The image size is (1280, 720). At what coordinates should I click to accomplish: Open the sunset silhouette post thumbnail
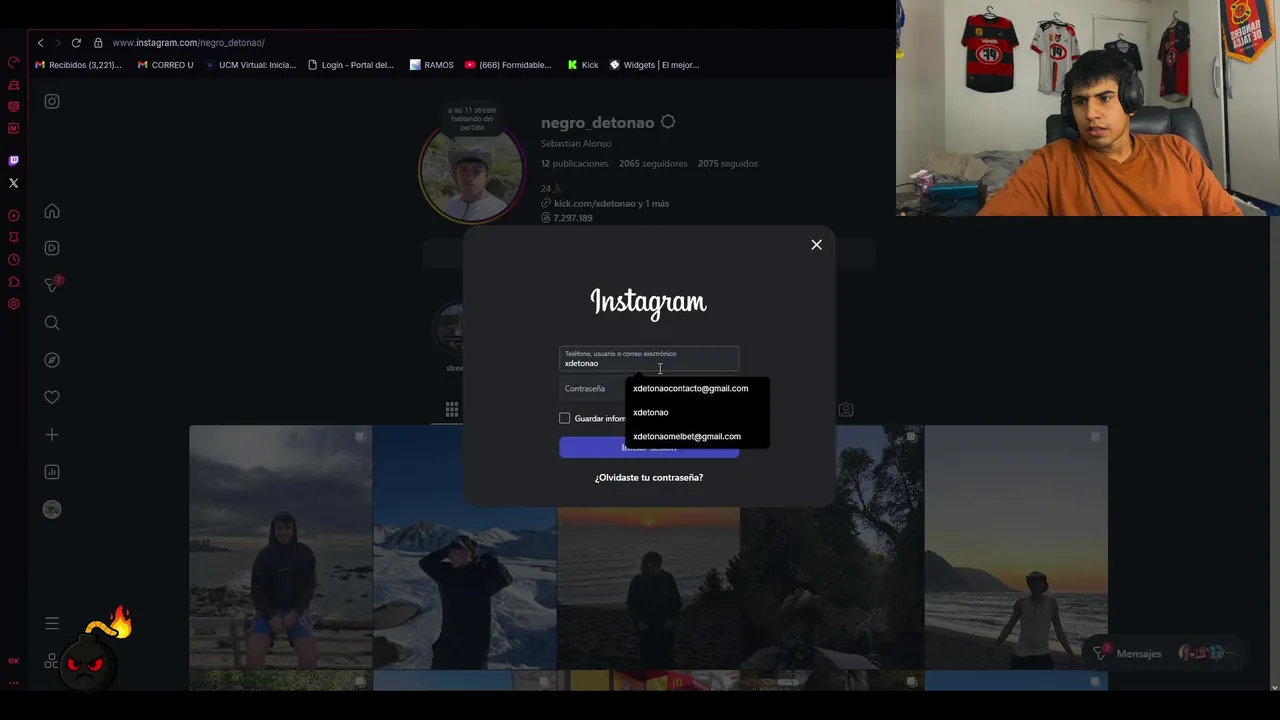649,547
